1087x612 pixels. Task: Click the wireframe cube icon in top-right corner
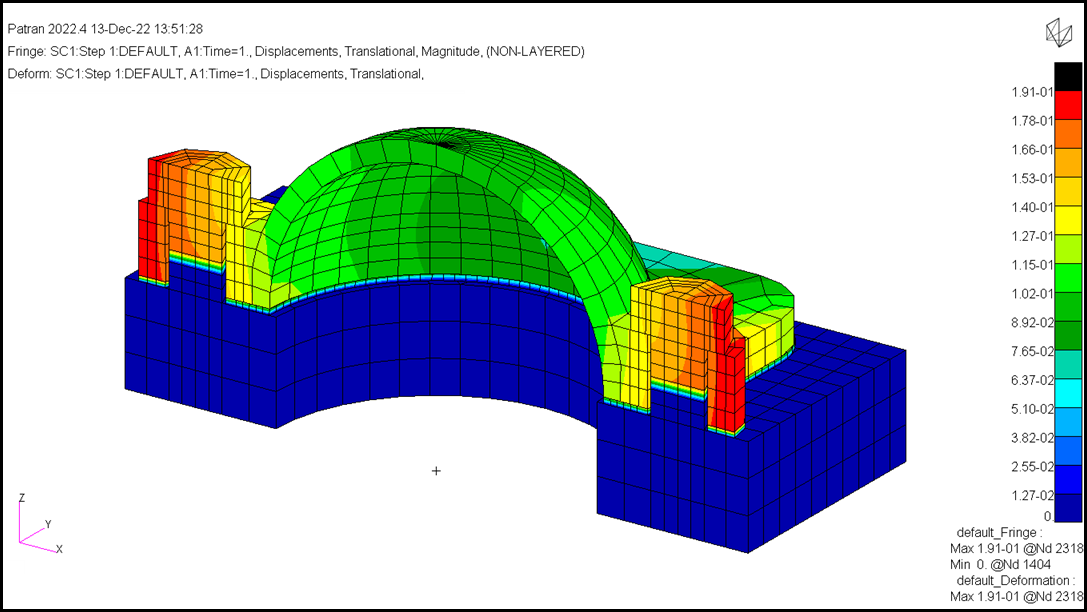1058,32
